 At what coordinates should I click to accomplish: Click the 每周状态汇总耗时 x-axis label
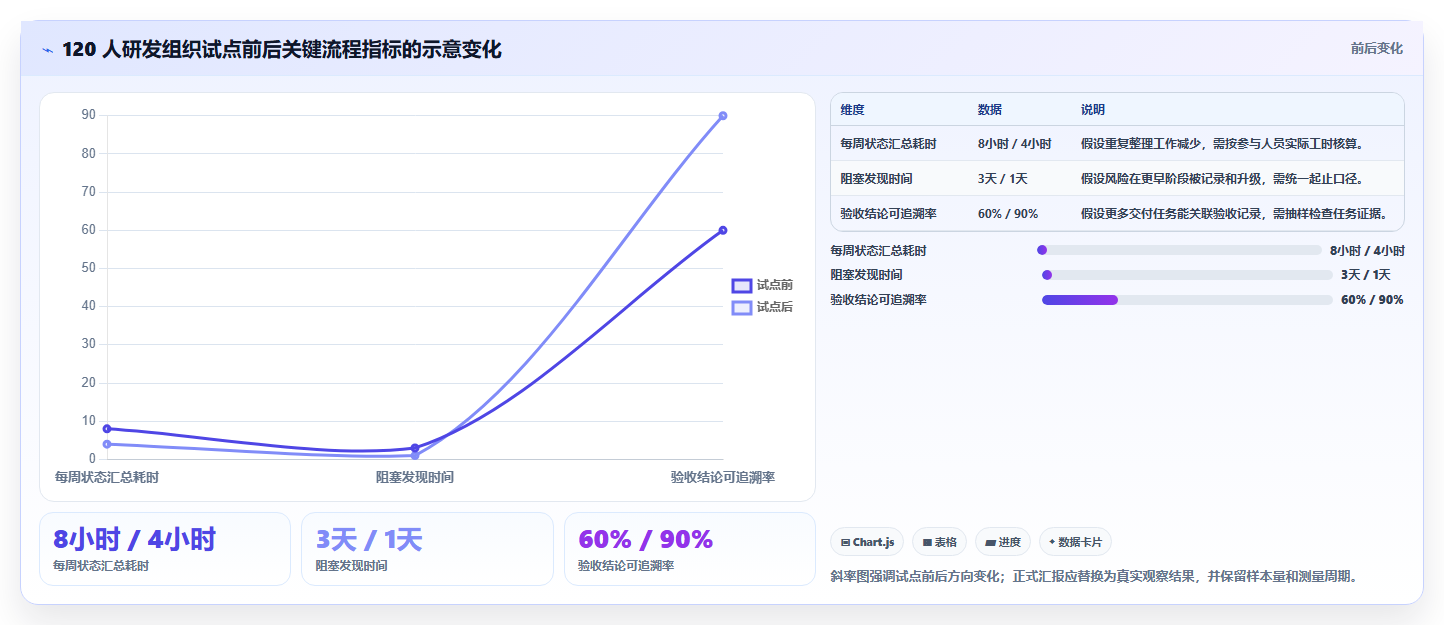pos(107,478)
